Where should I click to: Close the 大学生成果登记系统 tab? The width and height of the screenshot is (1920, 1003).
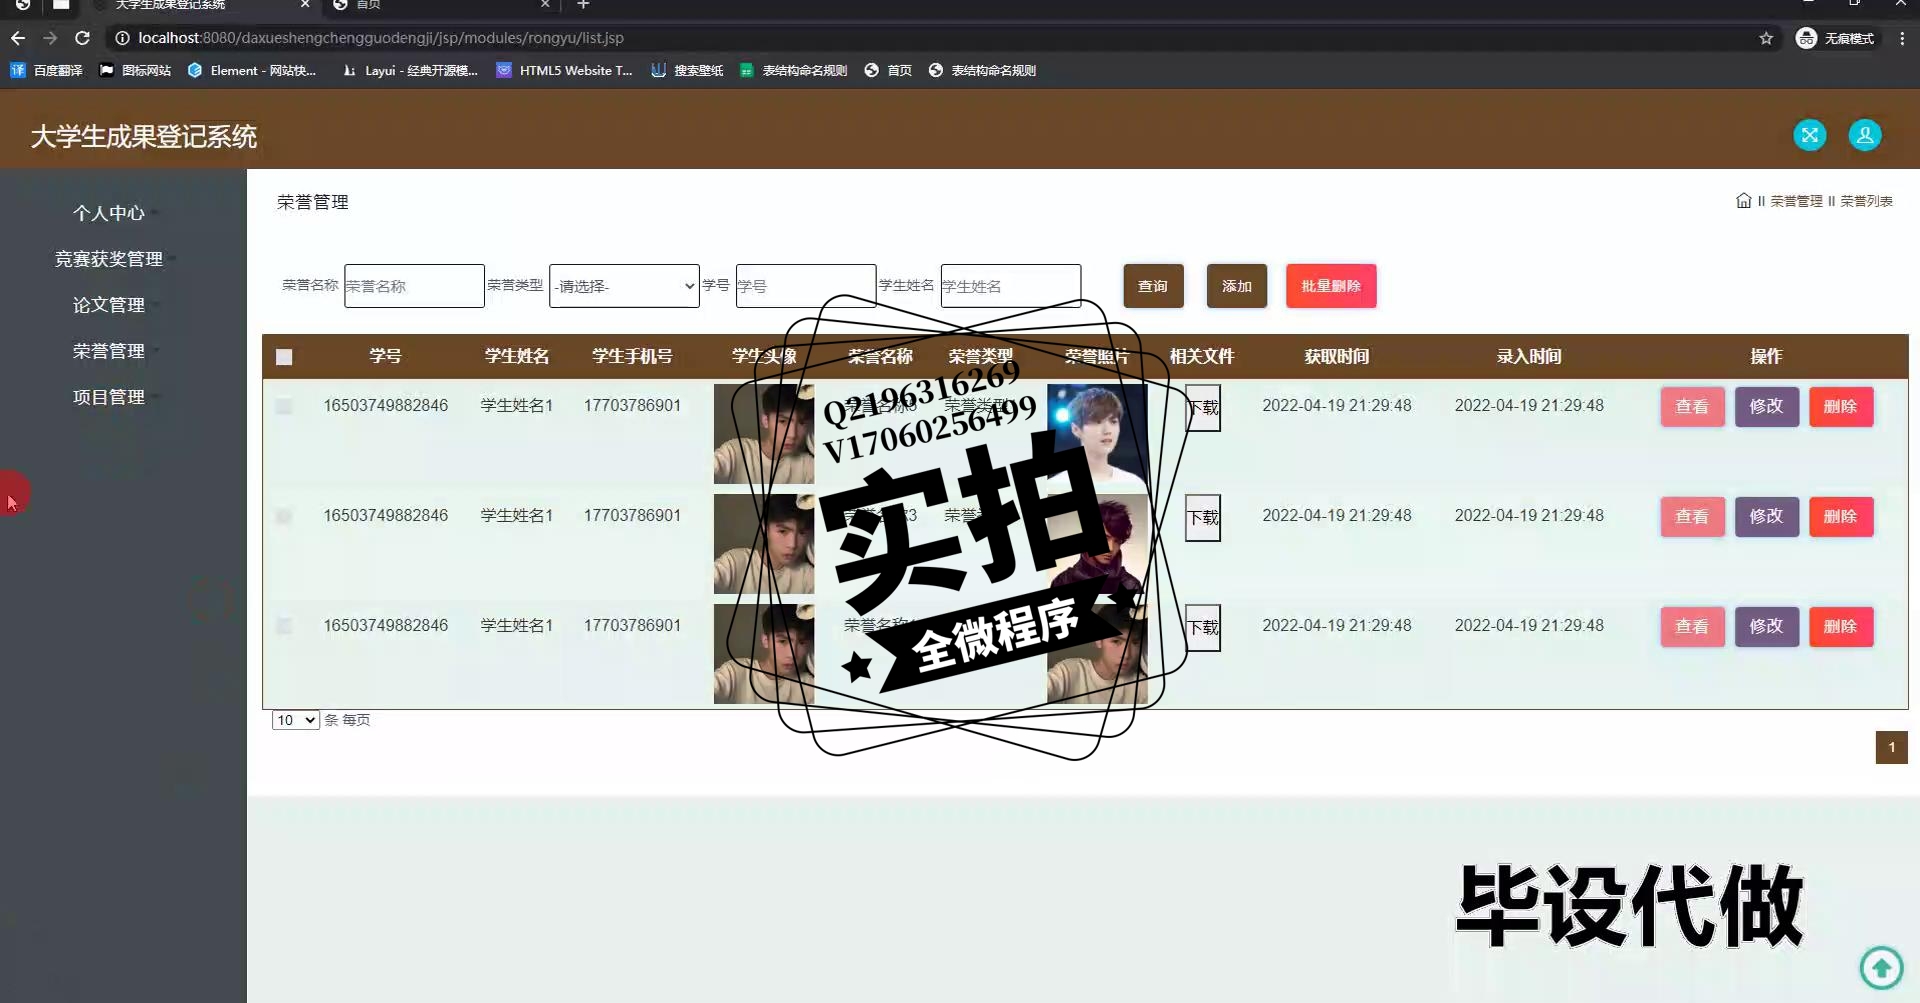tap(305, 5)
